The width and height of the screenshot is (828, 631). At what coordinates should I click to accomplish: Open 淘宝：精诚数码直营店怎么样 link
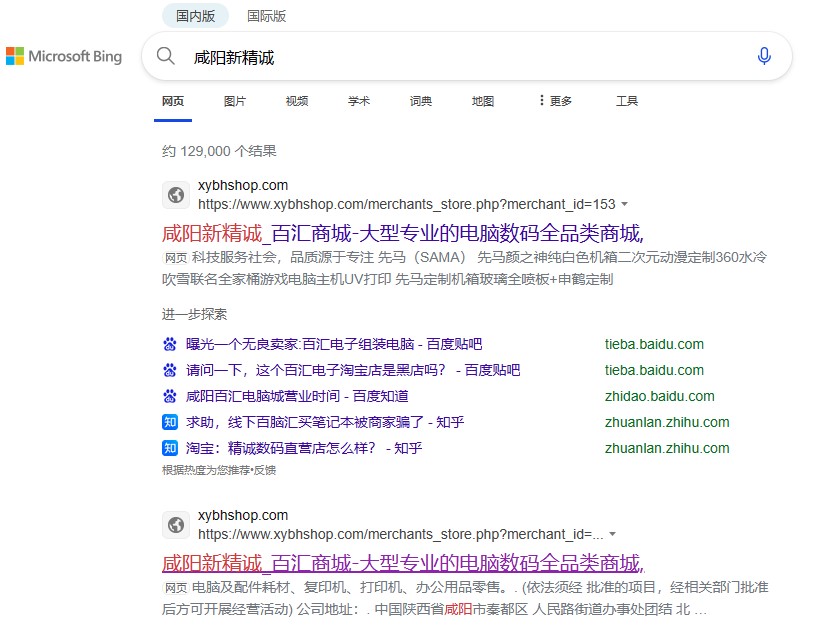click(x=304, y=448)
